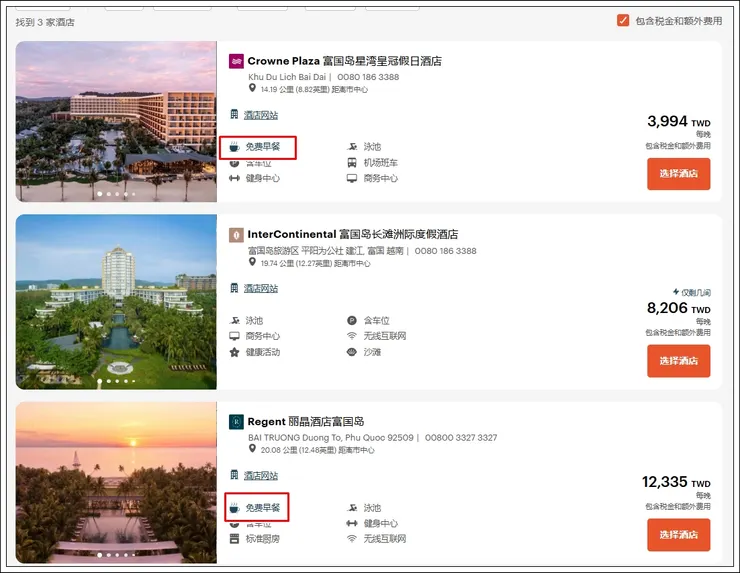Click 选择酒店 button for Regent
The width and height of the screenshot is (740, 573).
tap(678, 535)
